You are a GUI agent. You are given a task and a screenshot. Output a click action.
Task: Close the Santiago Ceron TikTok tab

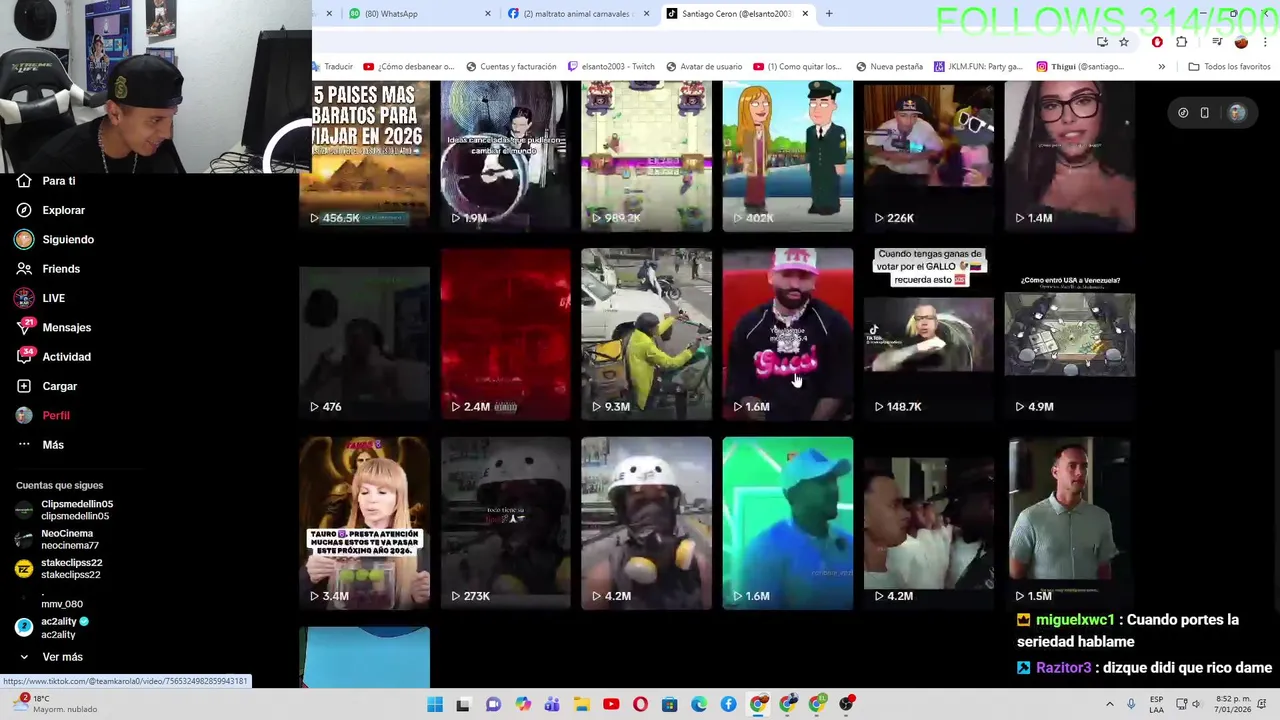coord(804,14)
